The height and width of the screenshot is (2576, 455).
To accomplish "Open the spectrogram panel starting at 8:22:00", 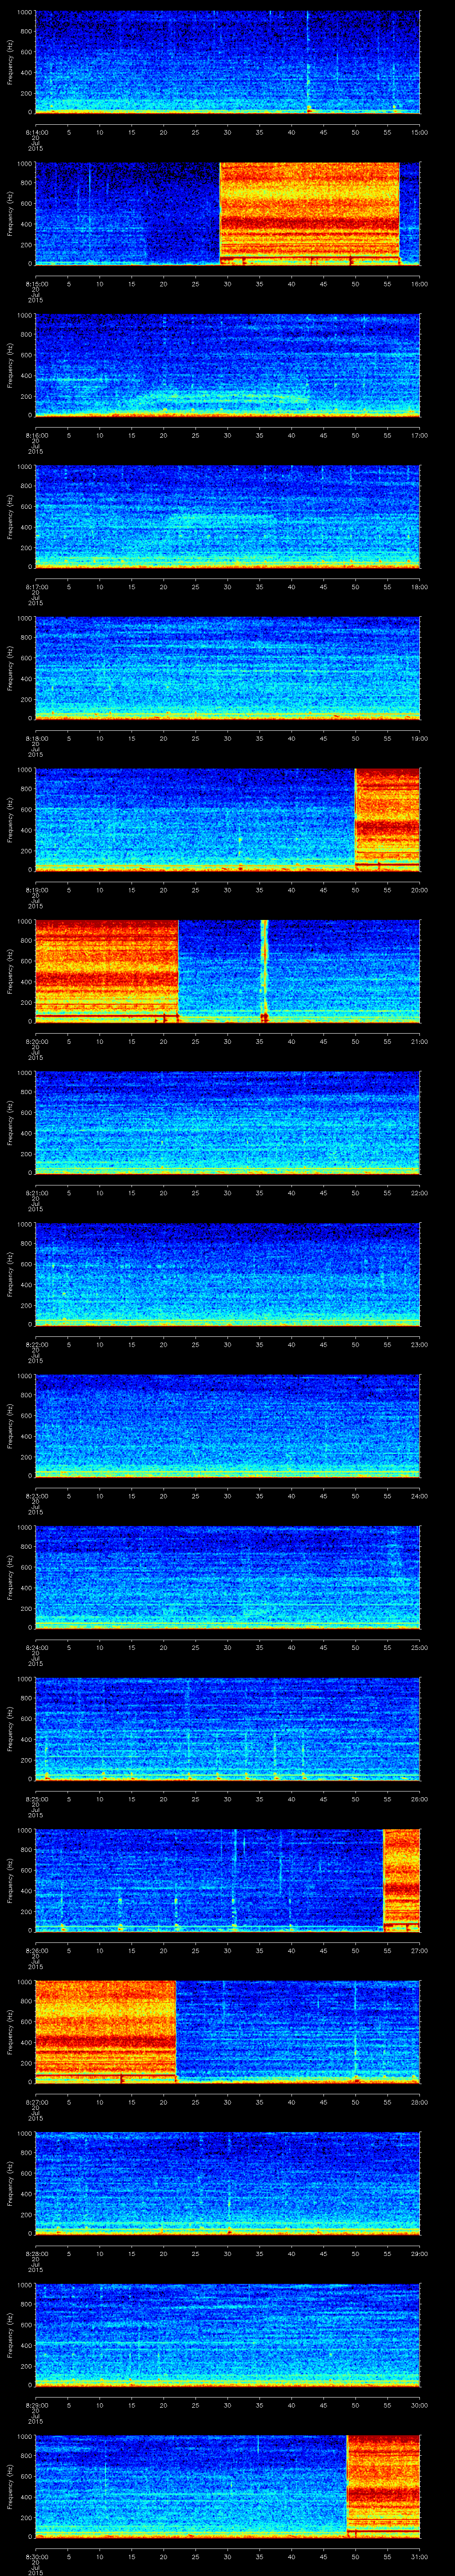I will click(227, 1274).
